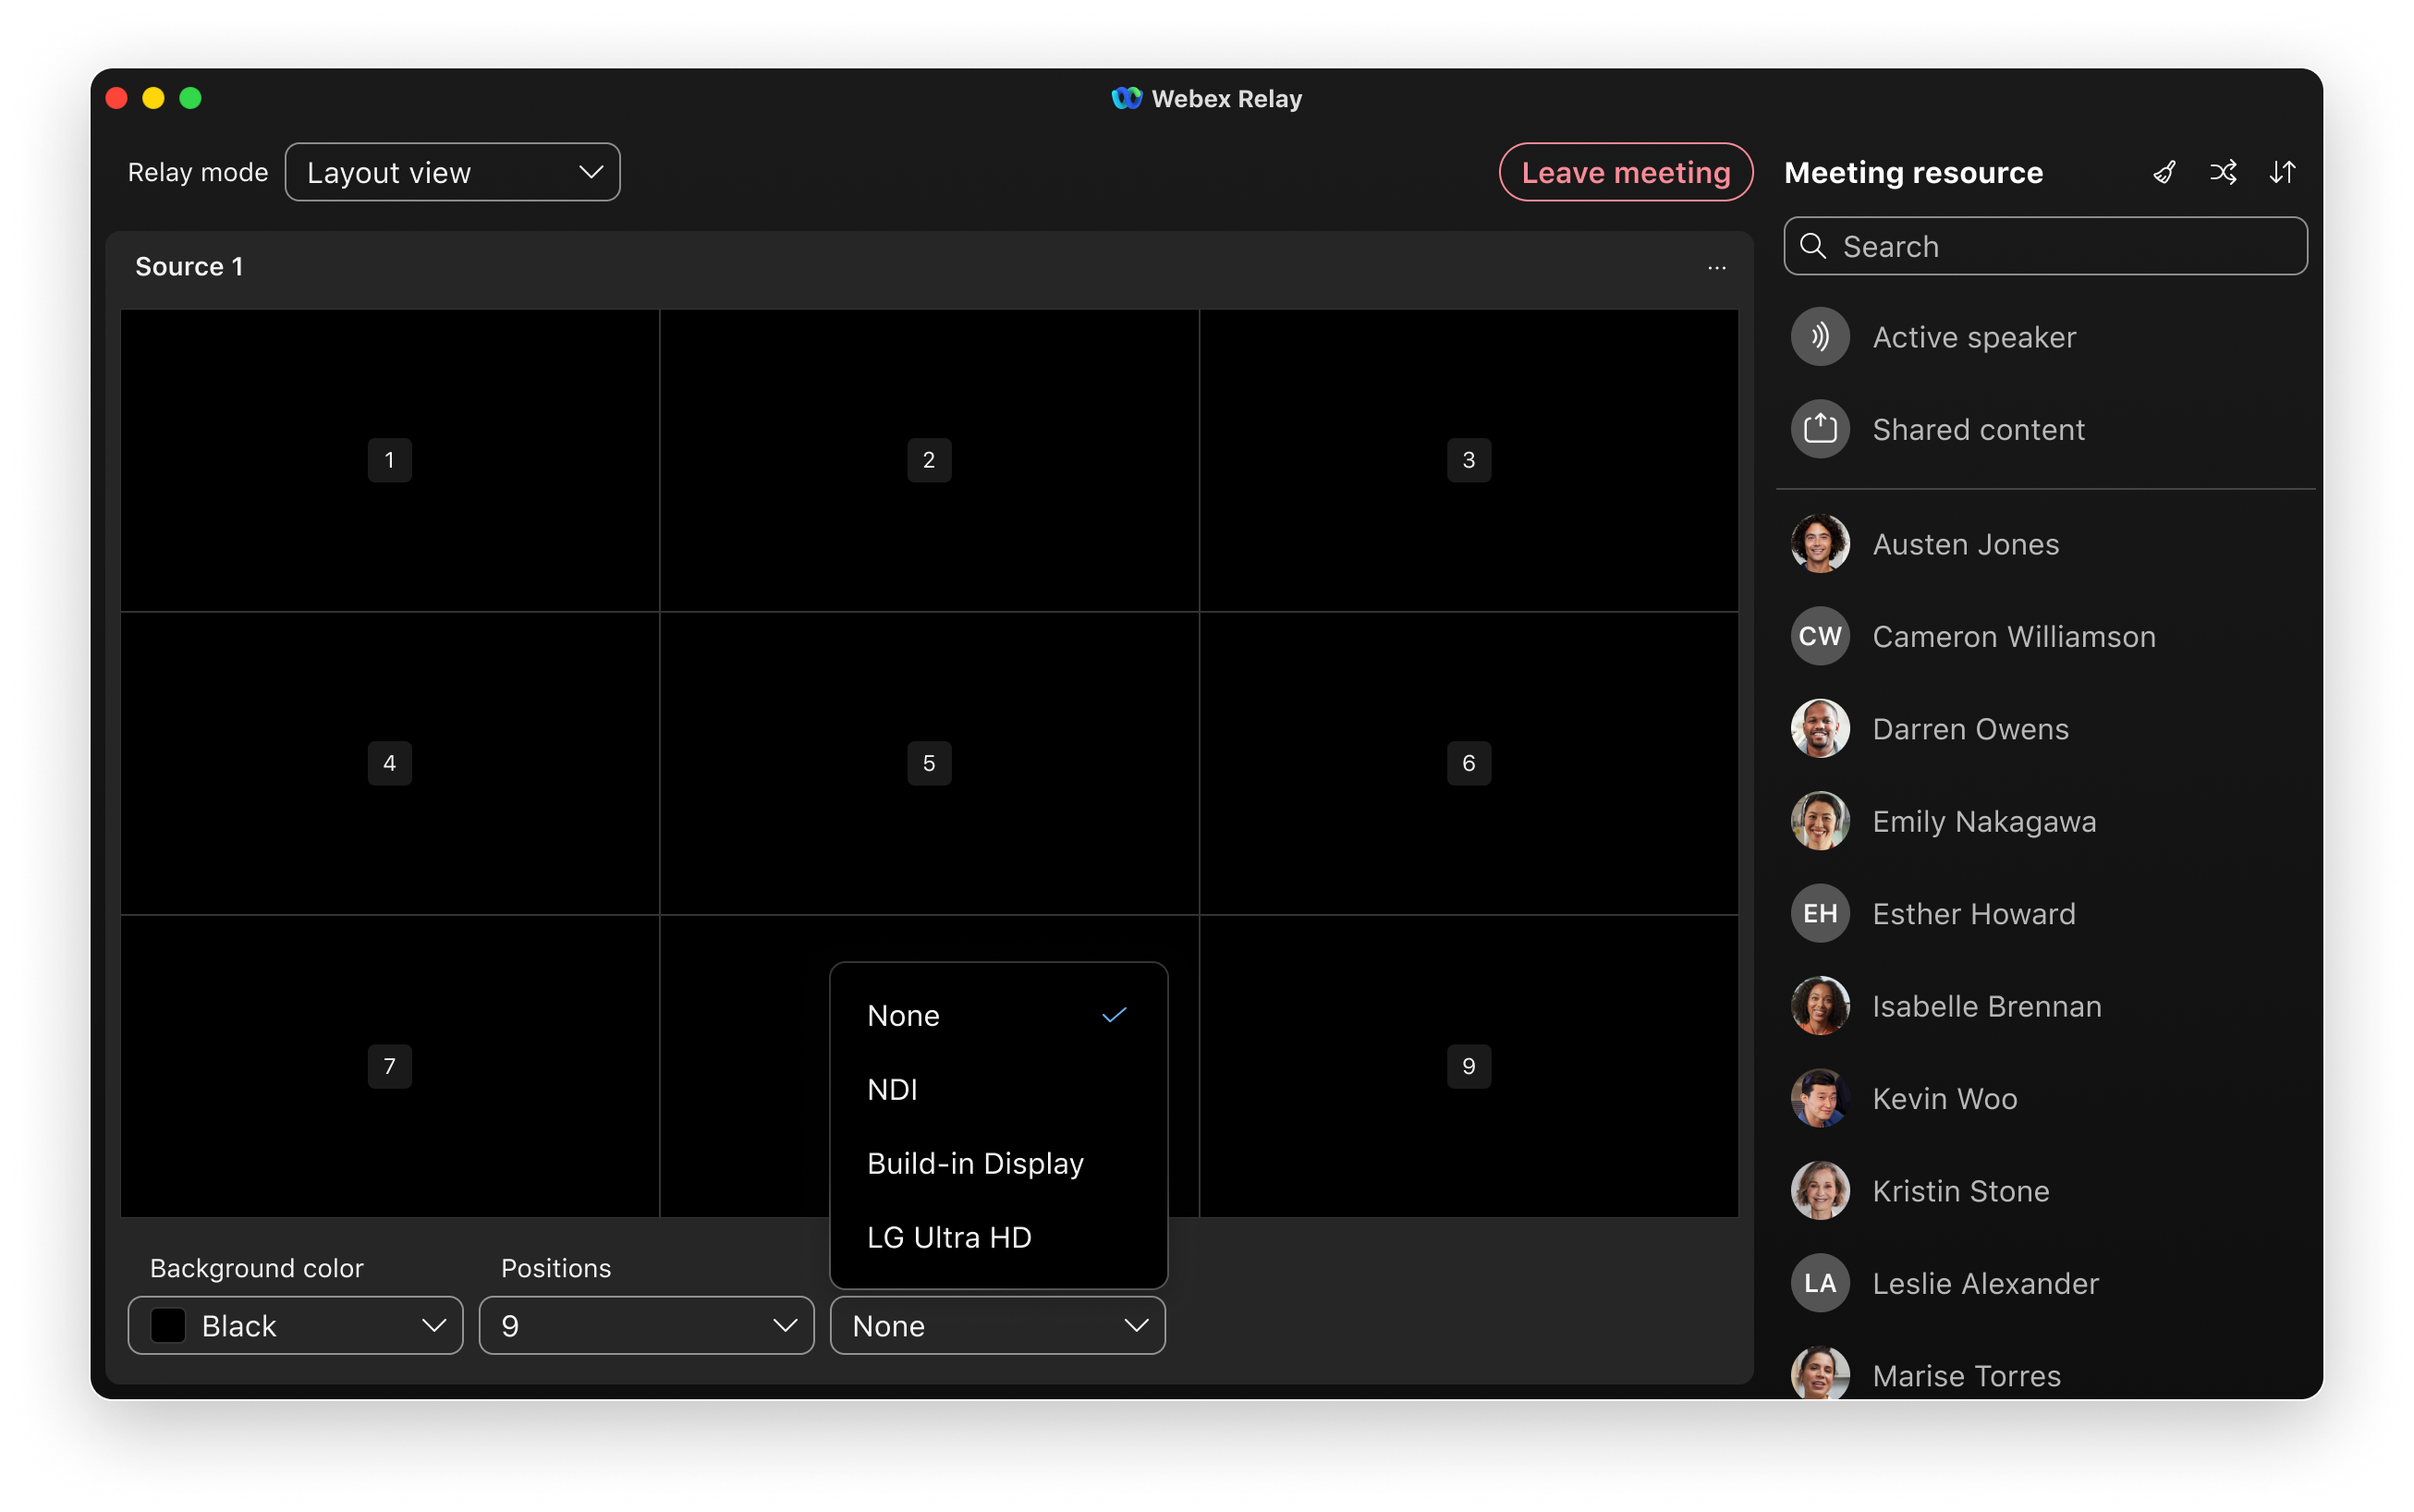The width and height of the screenshot is (2414, 1512).
Task: Click the black color swatch square
Action: 168,1325
